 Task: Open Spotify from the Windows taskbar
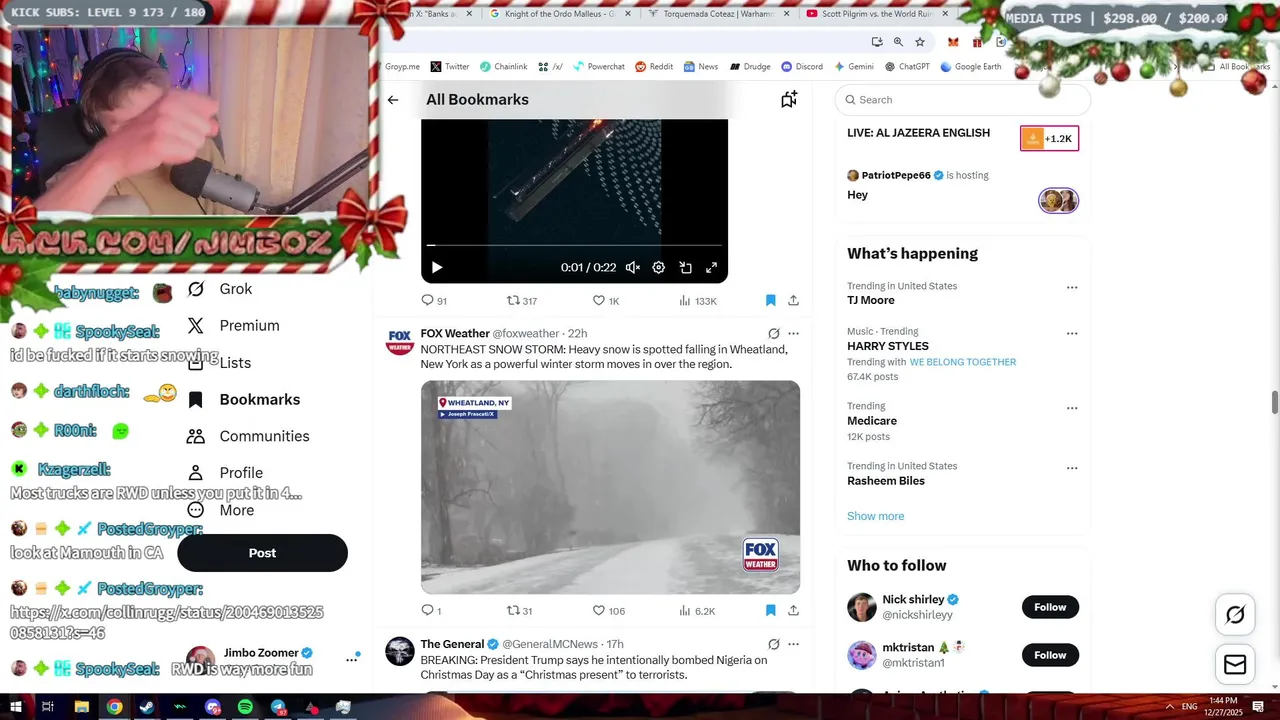(x=245, y=707)
